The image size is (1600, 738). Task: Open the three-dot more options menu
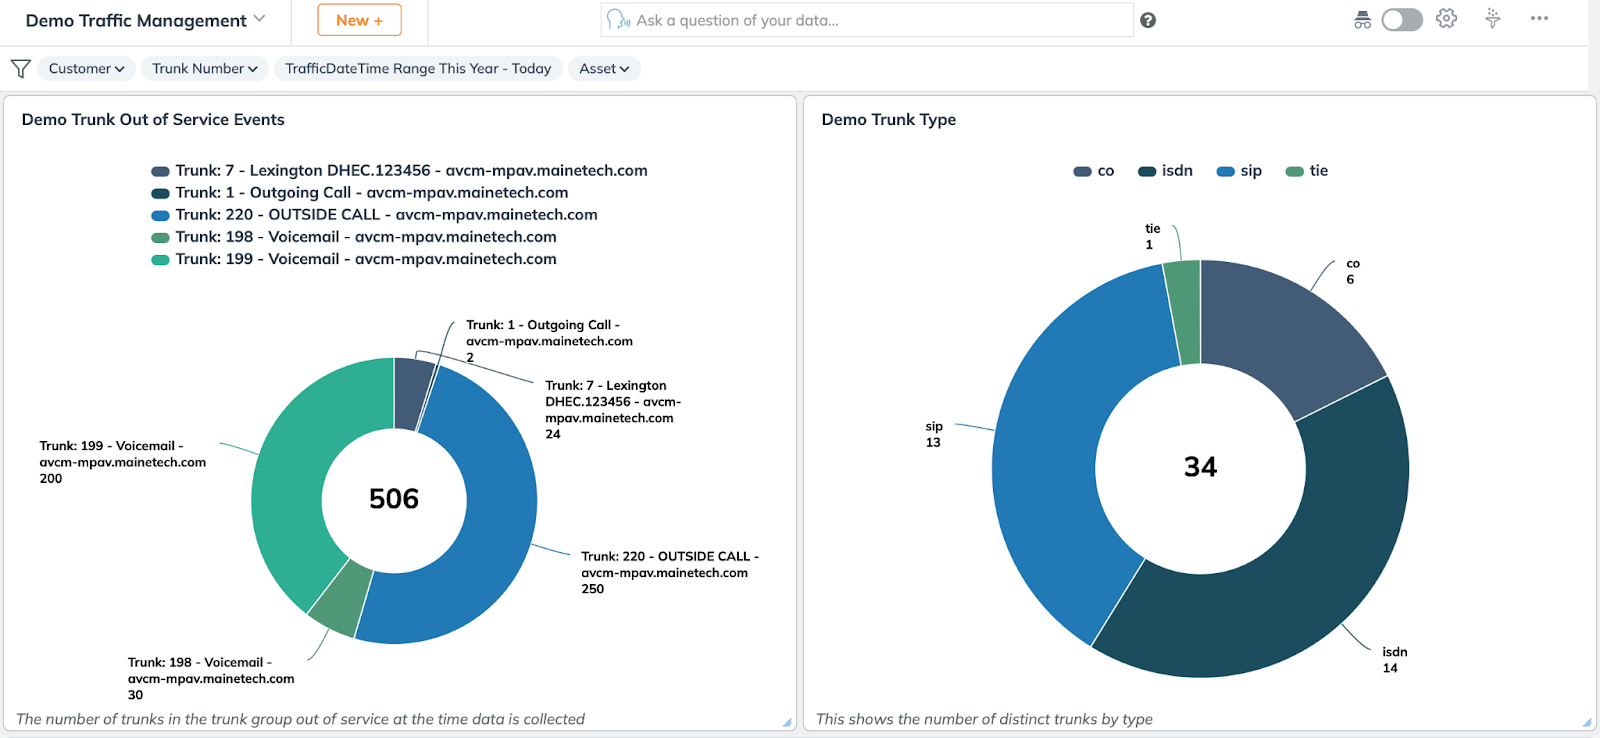(x=1539, y=19)
